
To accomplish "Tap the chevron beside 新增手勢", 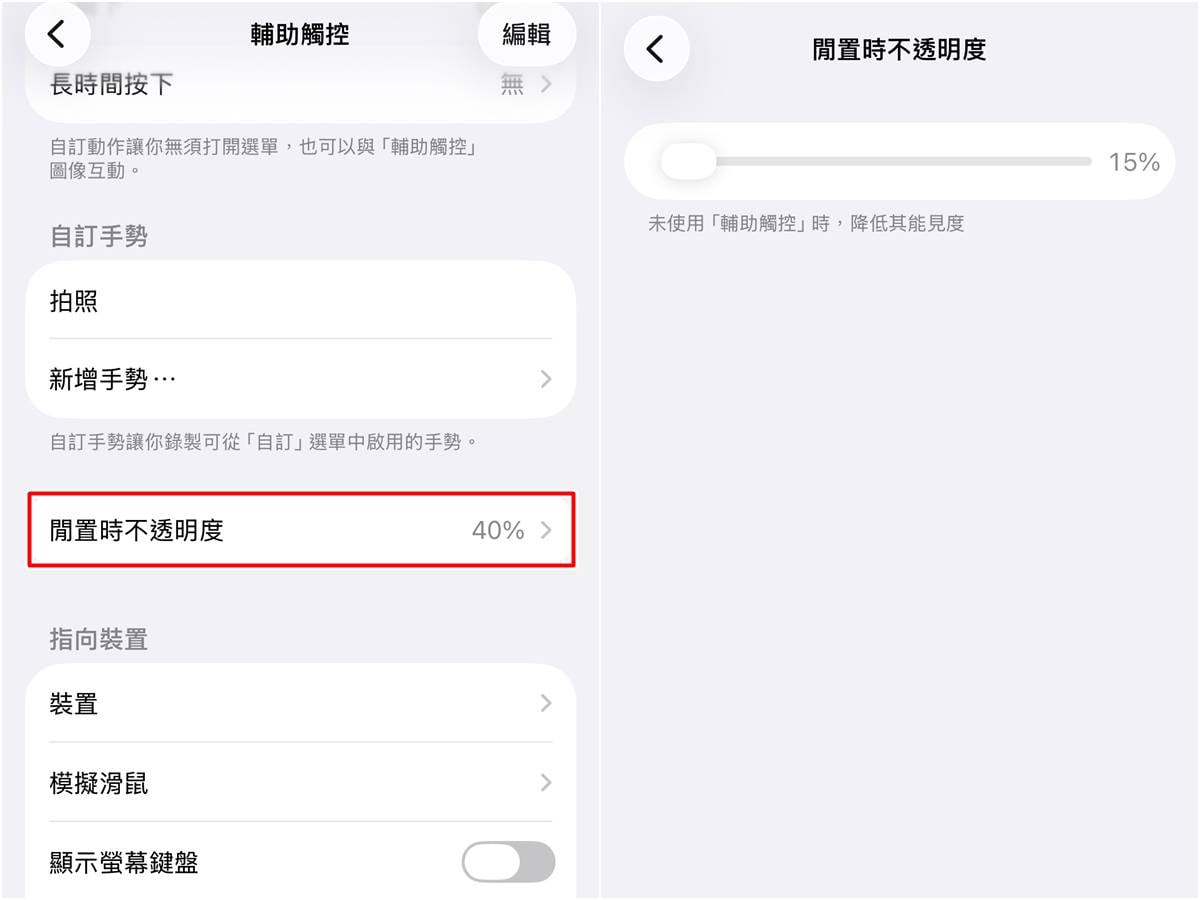I will click(x=545, y=379).
